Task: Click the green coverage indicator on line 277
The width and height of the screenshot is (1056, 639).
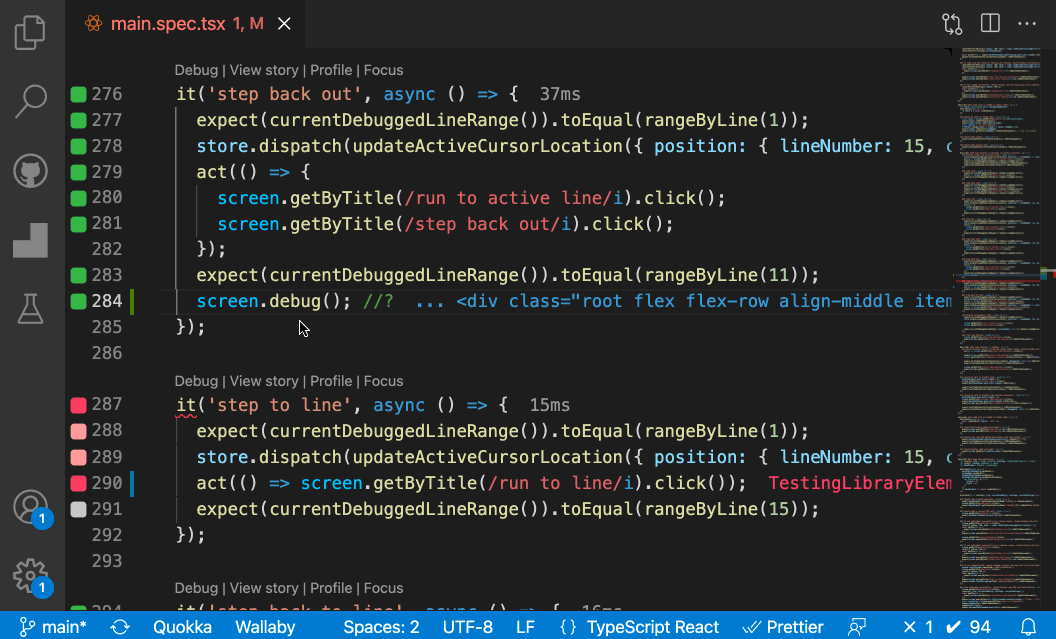Action: coord(78,120)
